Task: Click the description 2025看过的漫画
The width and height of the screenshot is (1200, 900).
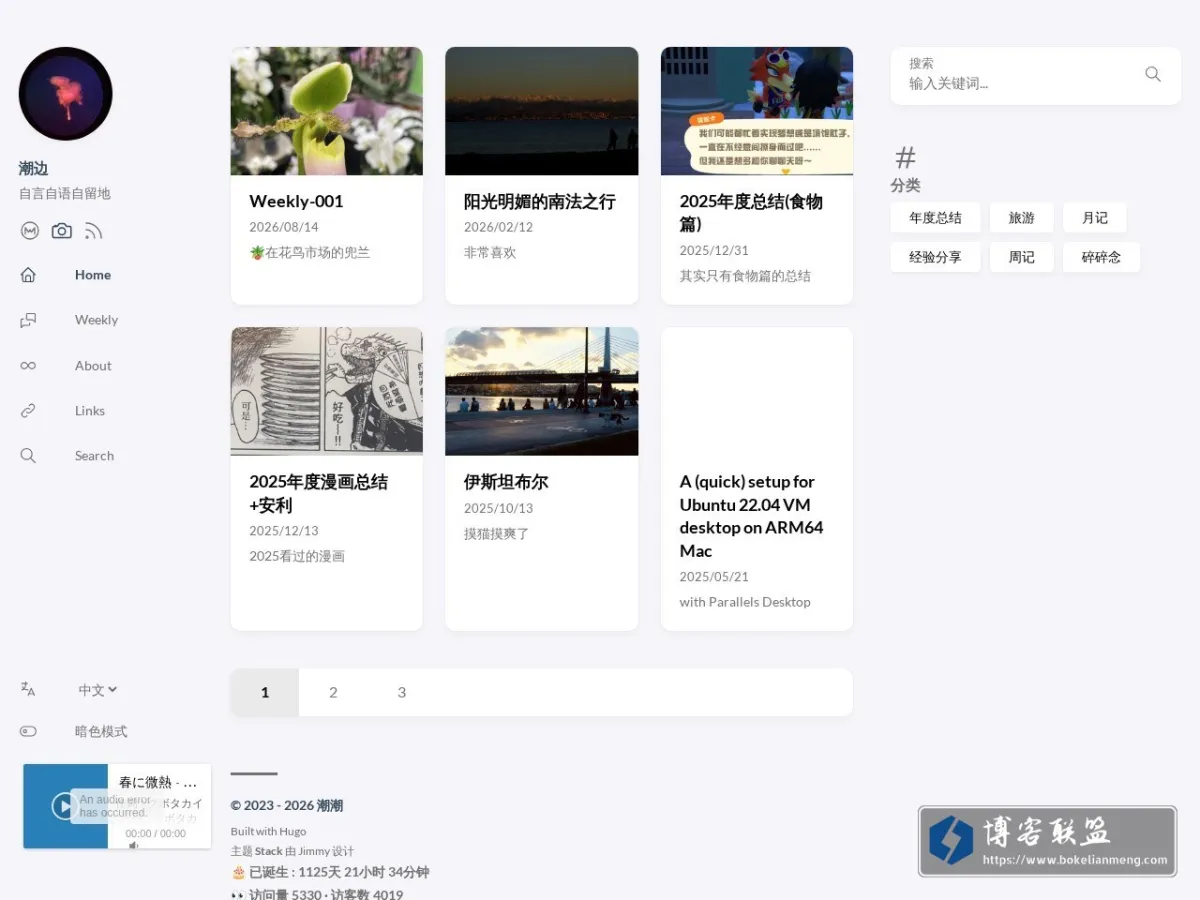Action: (297, 556)
